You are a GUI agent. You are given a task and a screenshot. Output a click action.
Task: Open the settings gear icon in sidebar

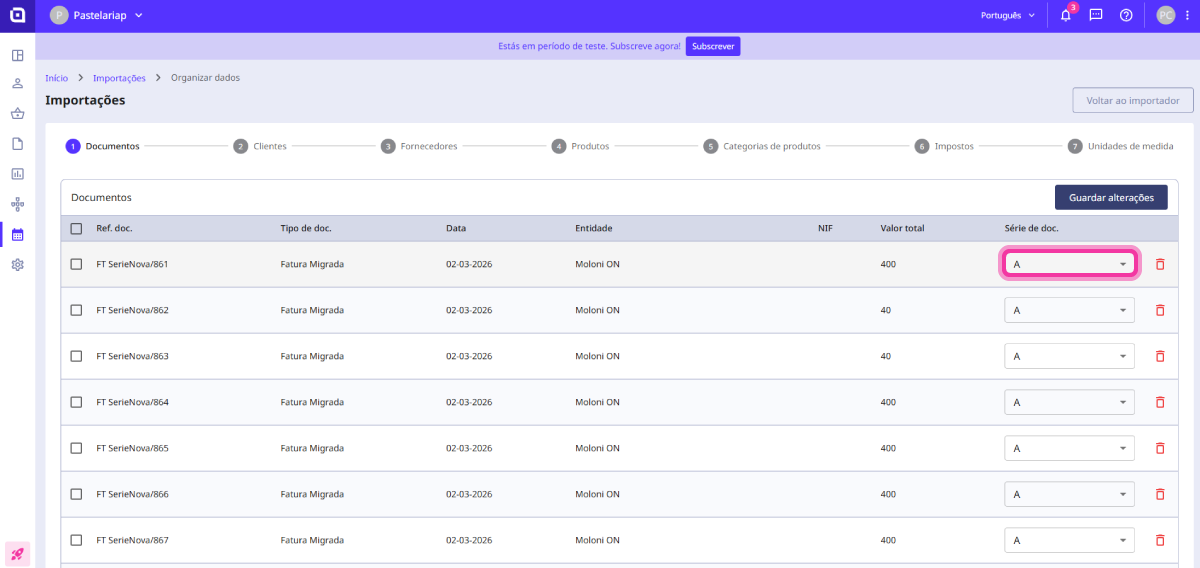[17, 265]
